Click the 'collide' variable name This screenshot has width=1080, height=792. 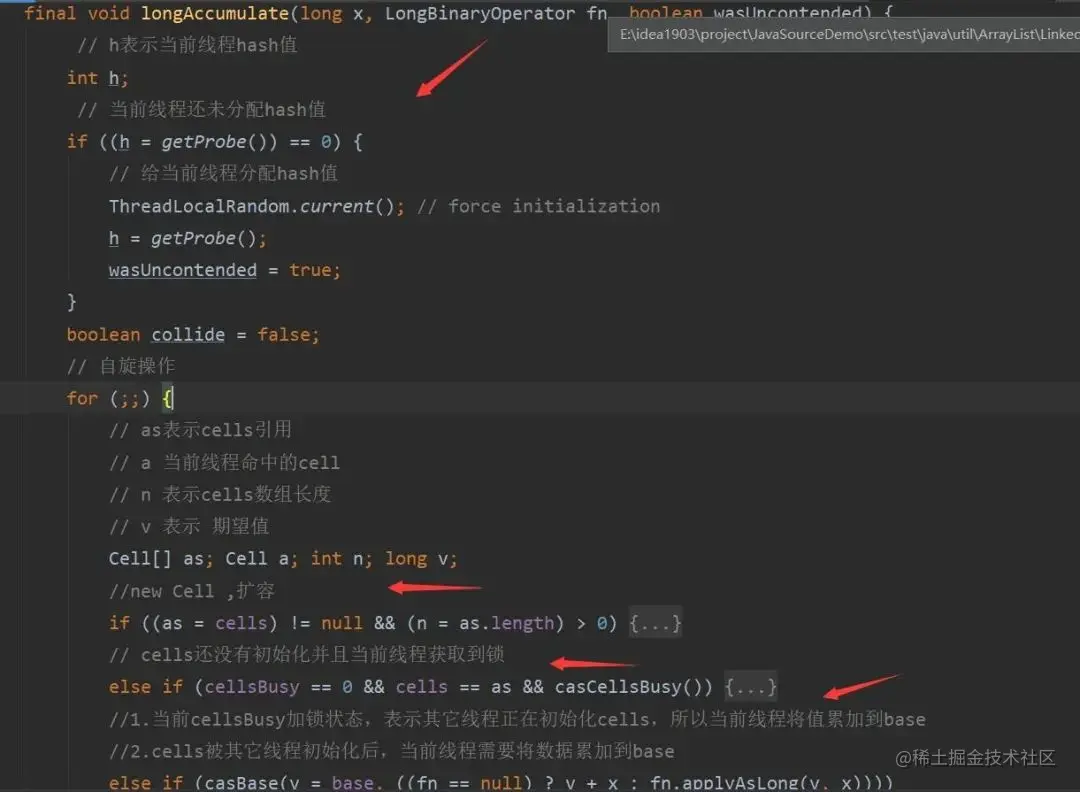(x=188, y=335)
